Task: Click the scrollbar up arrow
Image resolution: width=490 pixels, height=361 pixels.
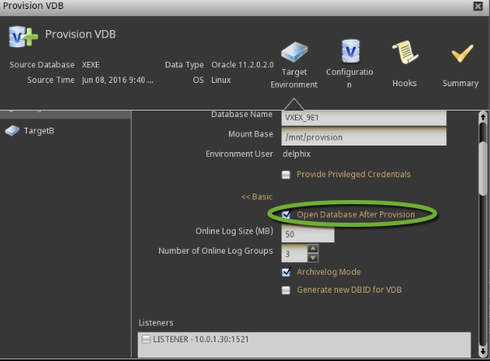Action: click(483, 117)
